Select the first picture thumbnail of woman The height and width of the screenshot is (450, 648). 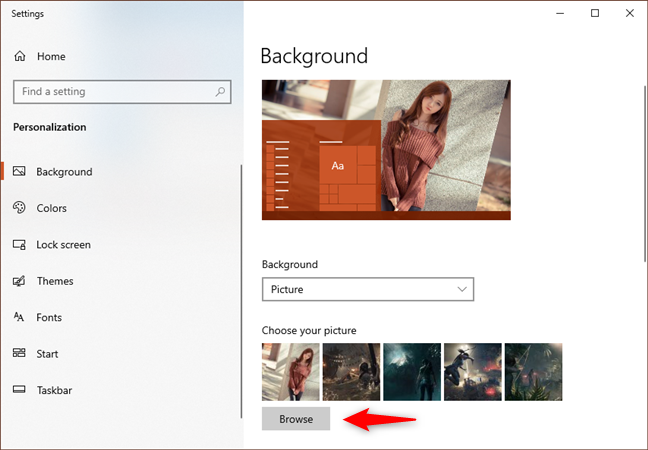coord(291,372)
